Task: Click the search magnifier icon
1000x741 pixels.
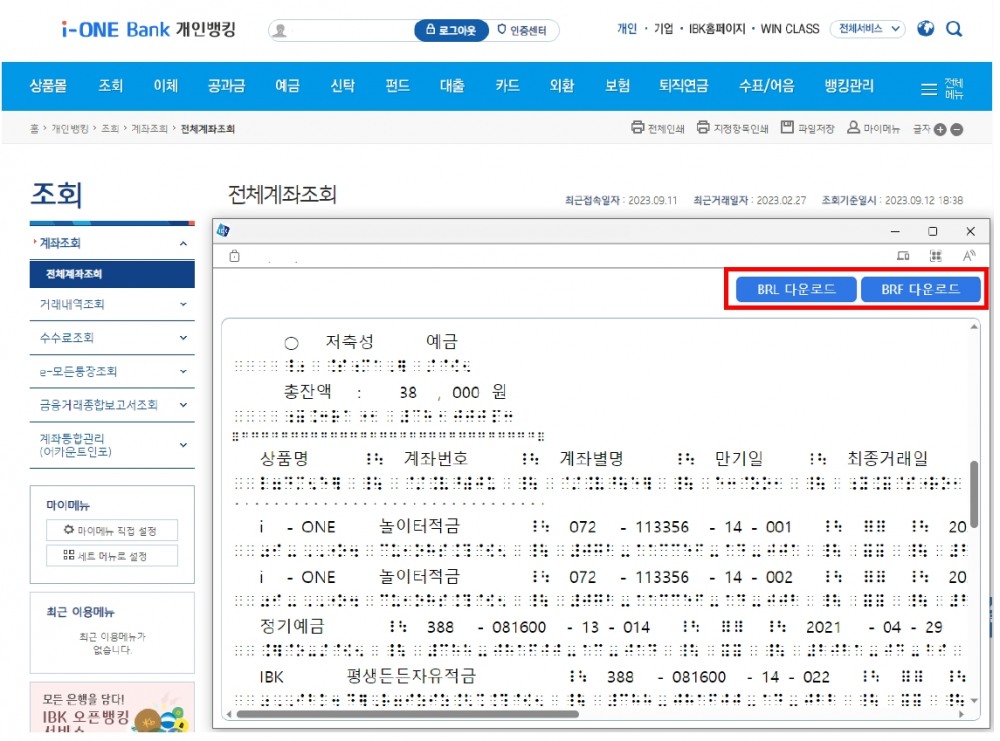Action: tap(954, 29)
